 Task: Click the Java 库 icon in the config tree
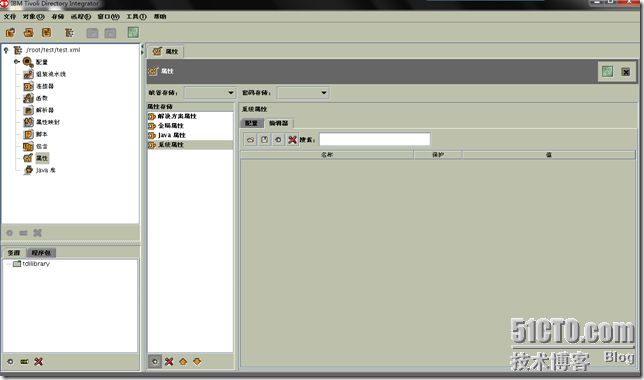point(28,170)
